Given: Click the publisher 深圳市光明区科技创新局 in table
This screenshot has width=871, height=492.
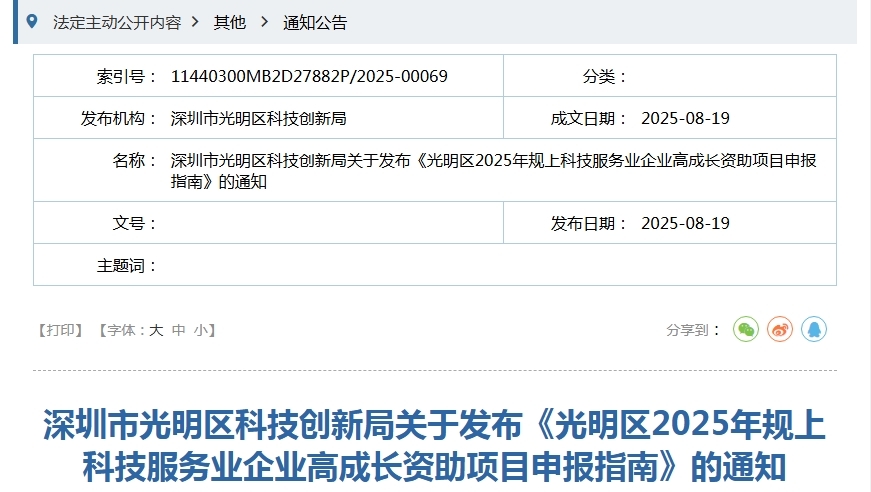Looking at the screenshot, I should coord(258,118).
